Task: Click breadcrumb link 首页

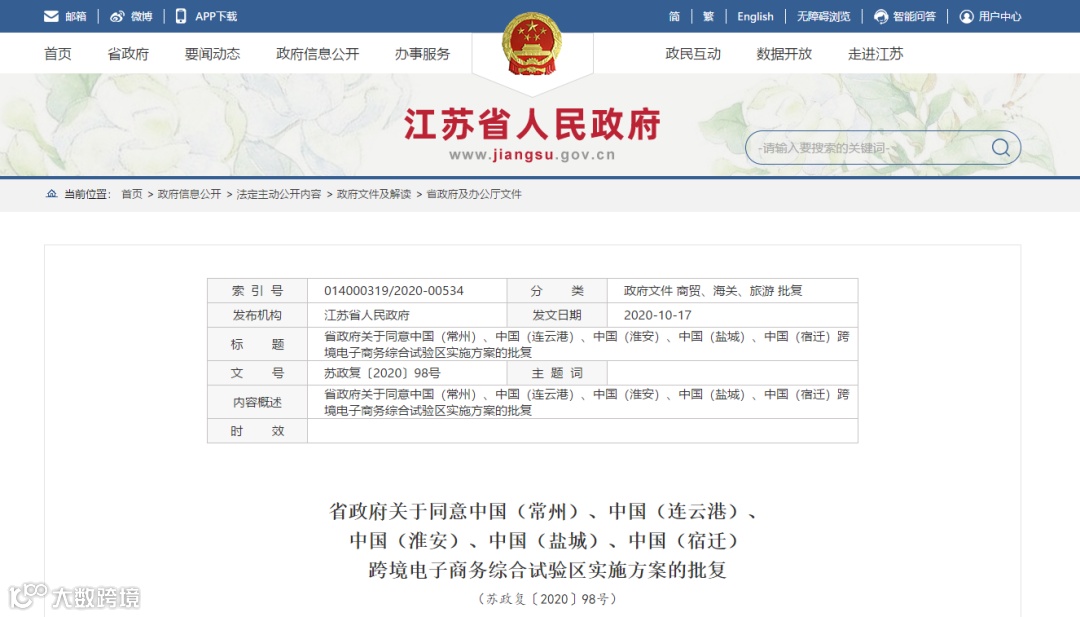Action: pyautogui.click(x=132, y=194)
